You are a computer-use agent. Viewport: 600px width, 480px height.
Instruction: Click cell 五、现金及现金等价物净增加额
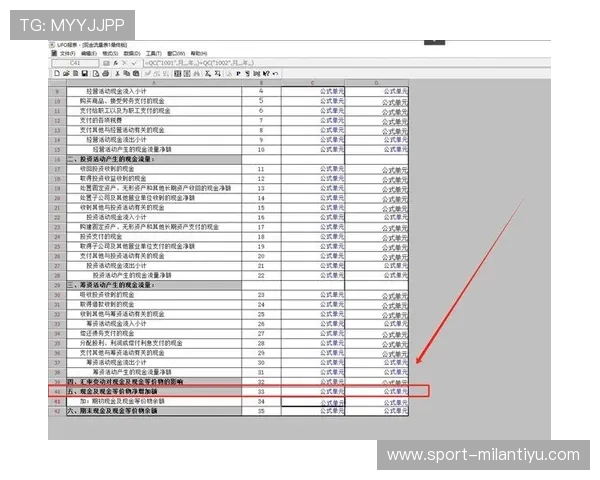(154, 392)
